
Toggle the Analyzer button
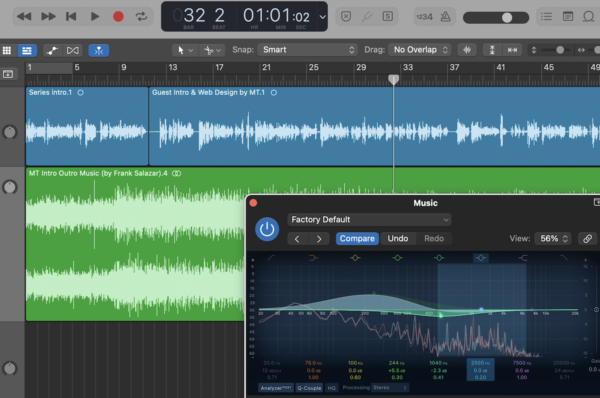click(x=276, y=388)
